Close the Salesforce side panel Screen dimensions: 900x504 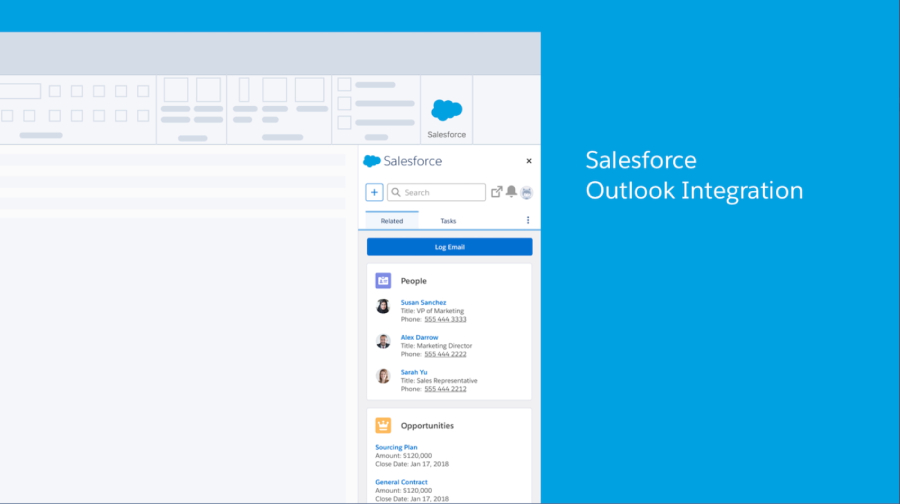coord(529,161)
